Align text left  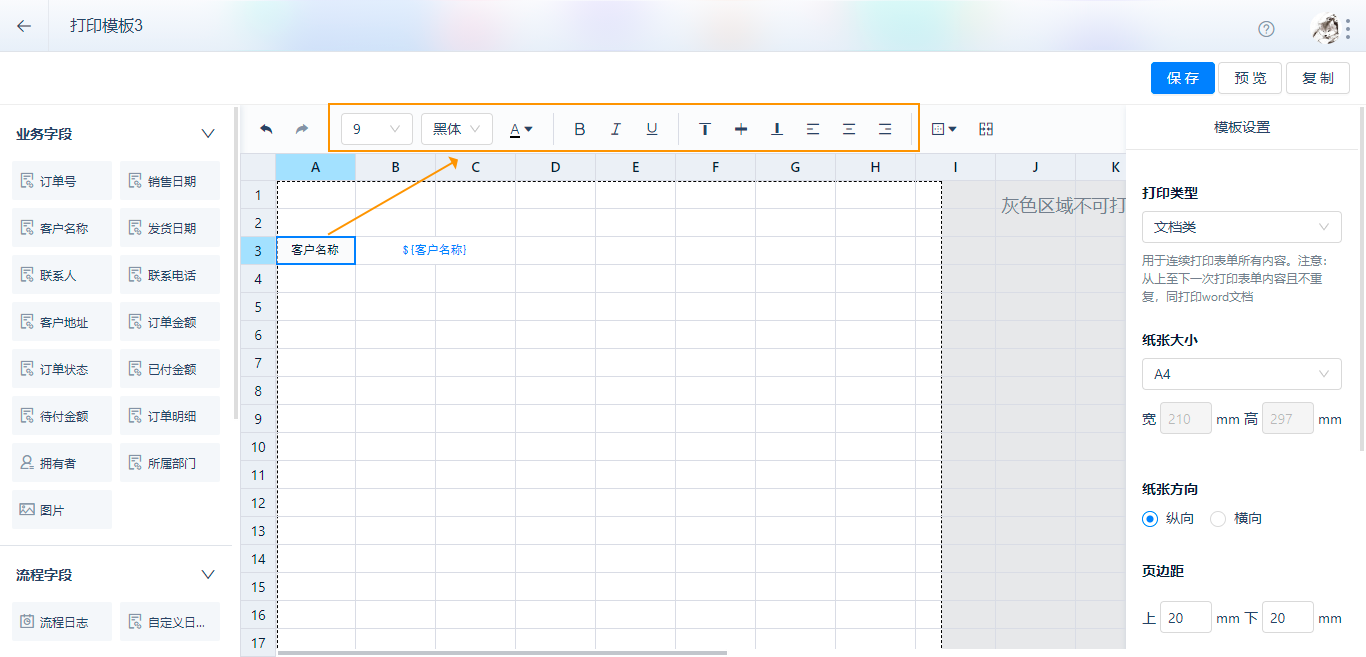813,129
